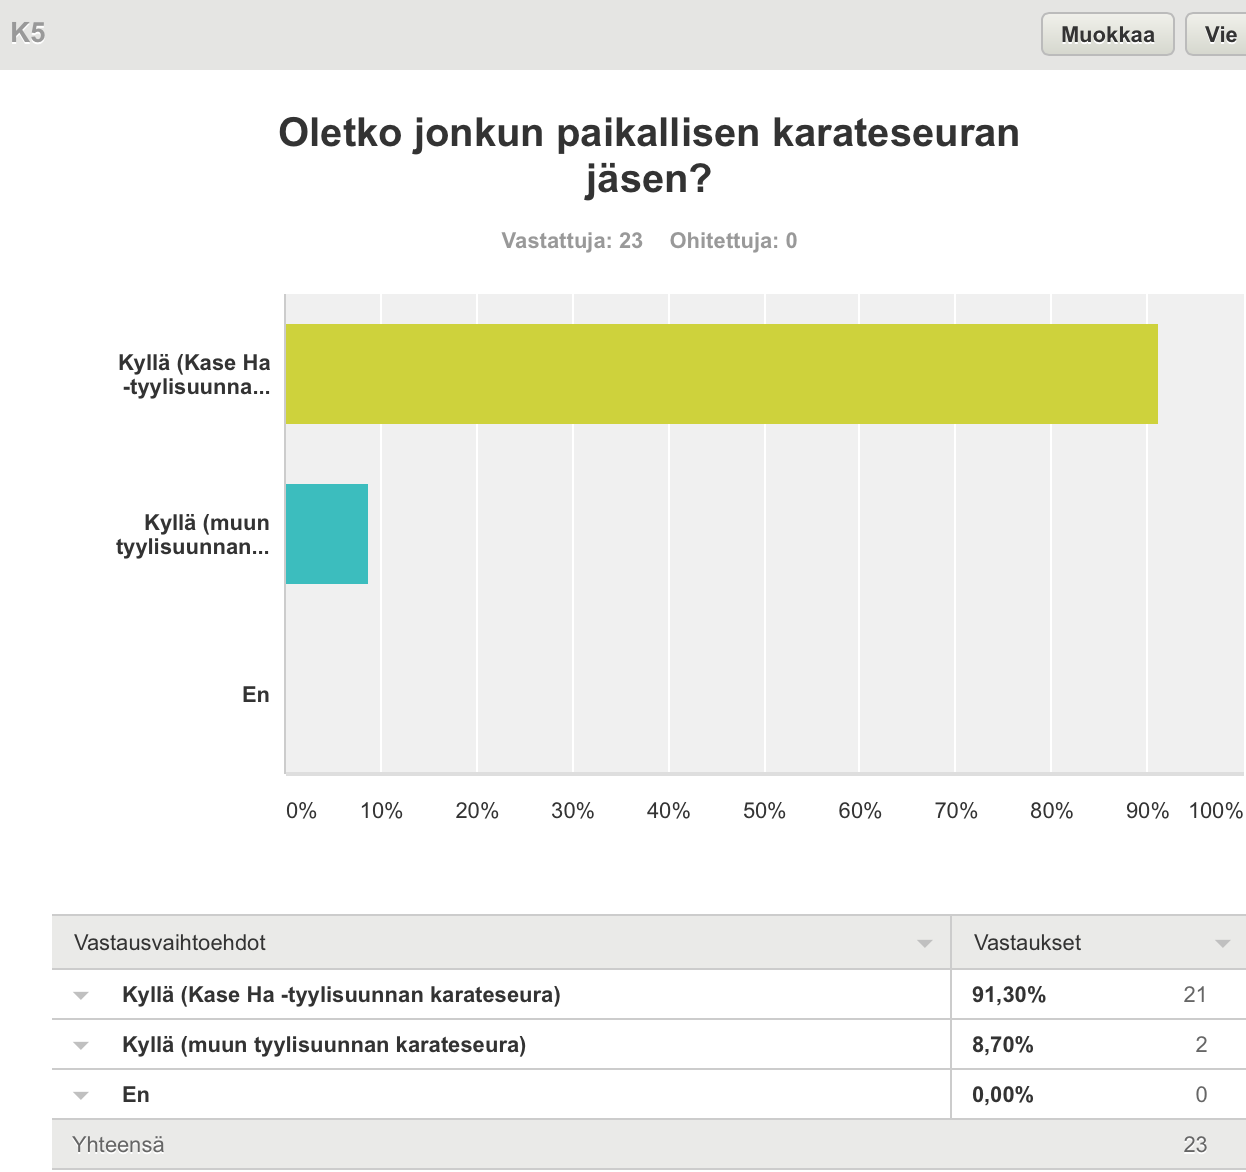Click the Muokkaa button

(1107, 35)
